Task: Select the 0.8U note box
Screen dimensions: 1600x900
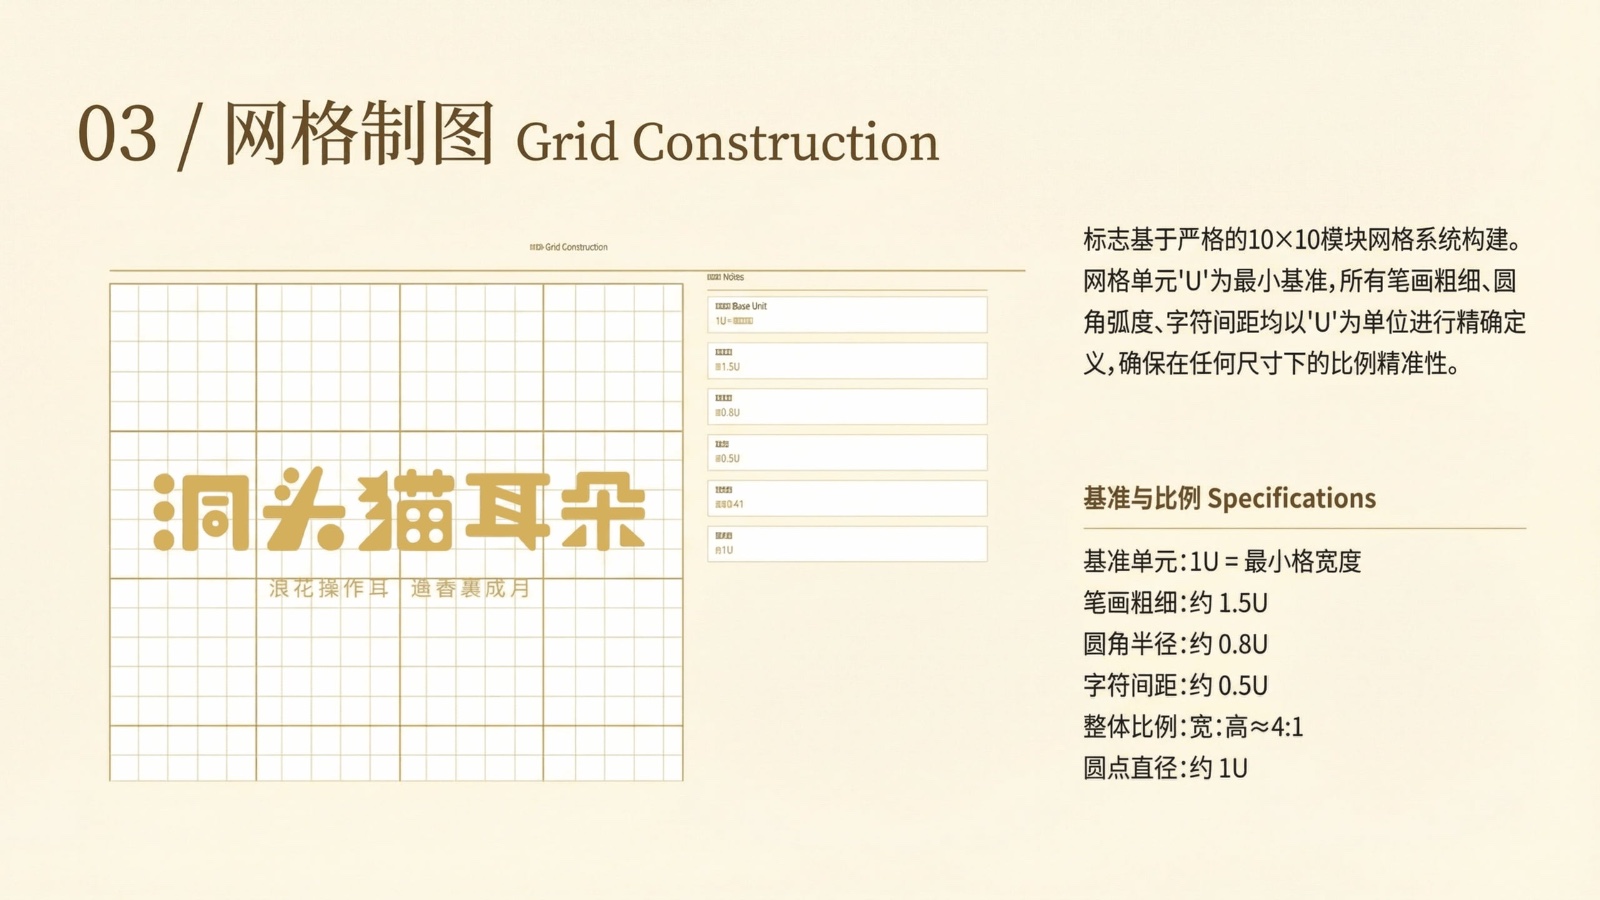Action: point(847,406)
